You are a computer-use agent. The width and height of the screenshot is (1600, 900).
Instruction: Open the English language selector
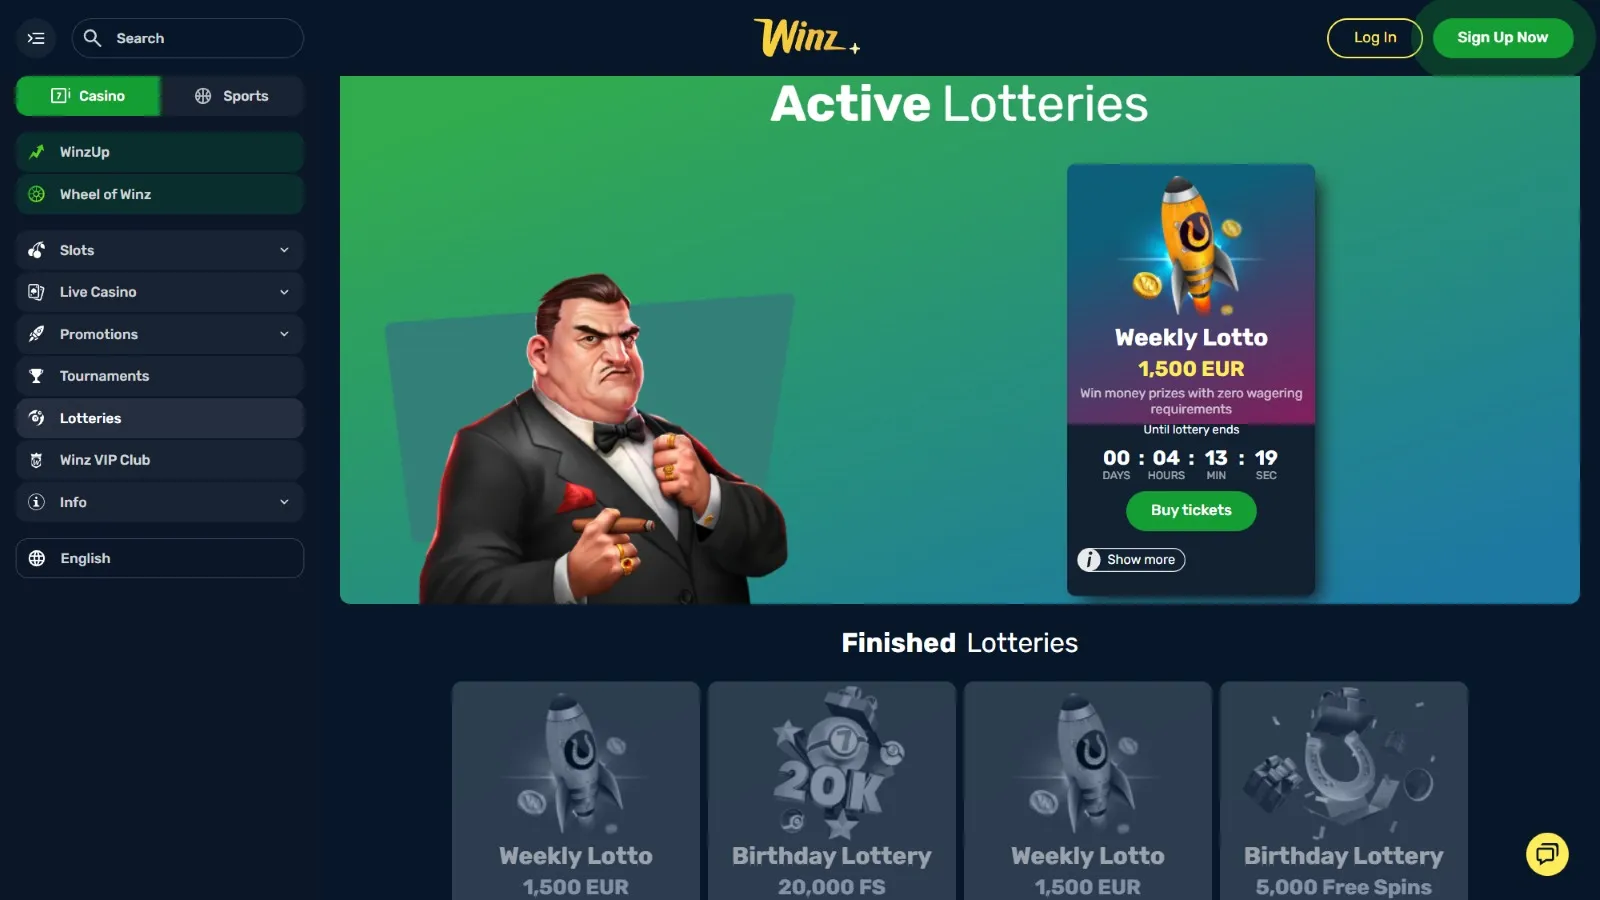coord(160,558)
